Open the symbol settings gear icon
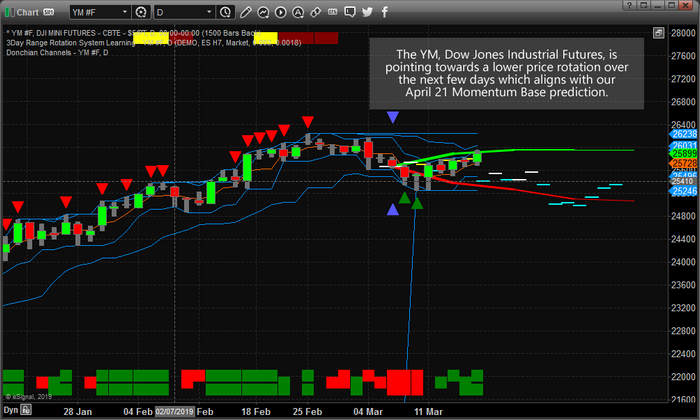This screenshot has width=700, height=420. coord(141,12)
